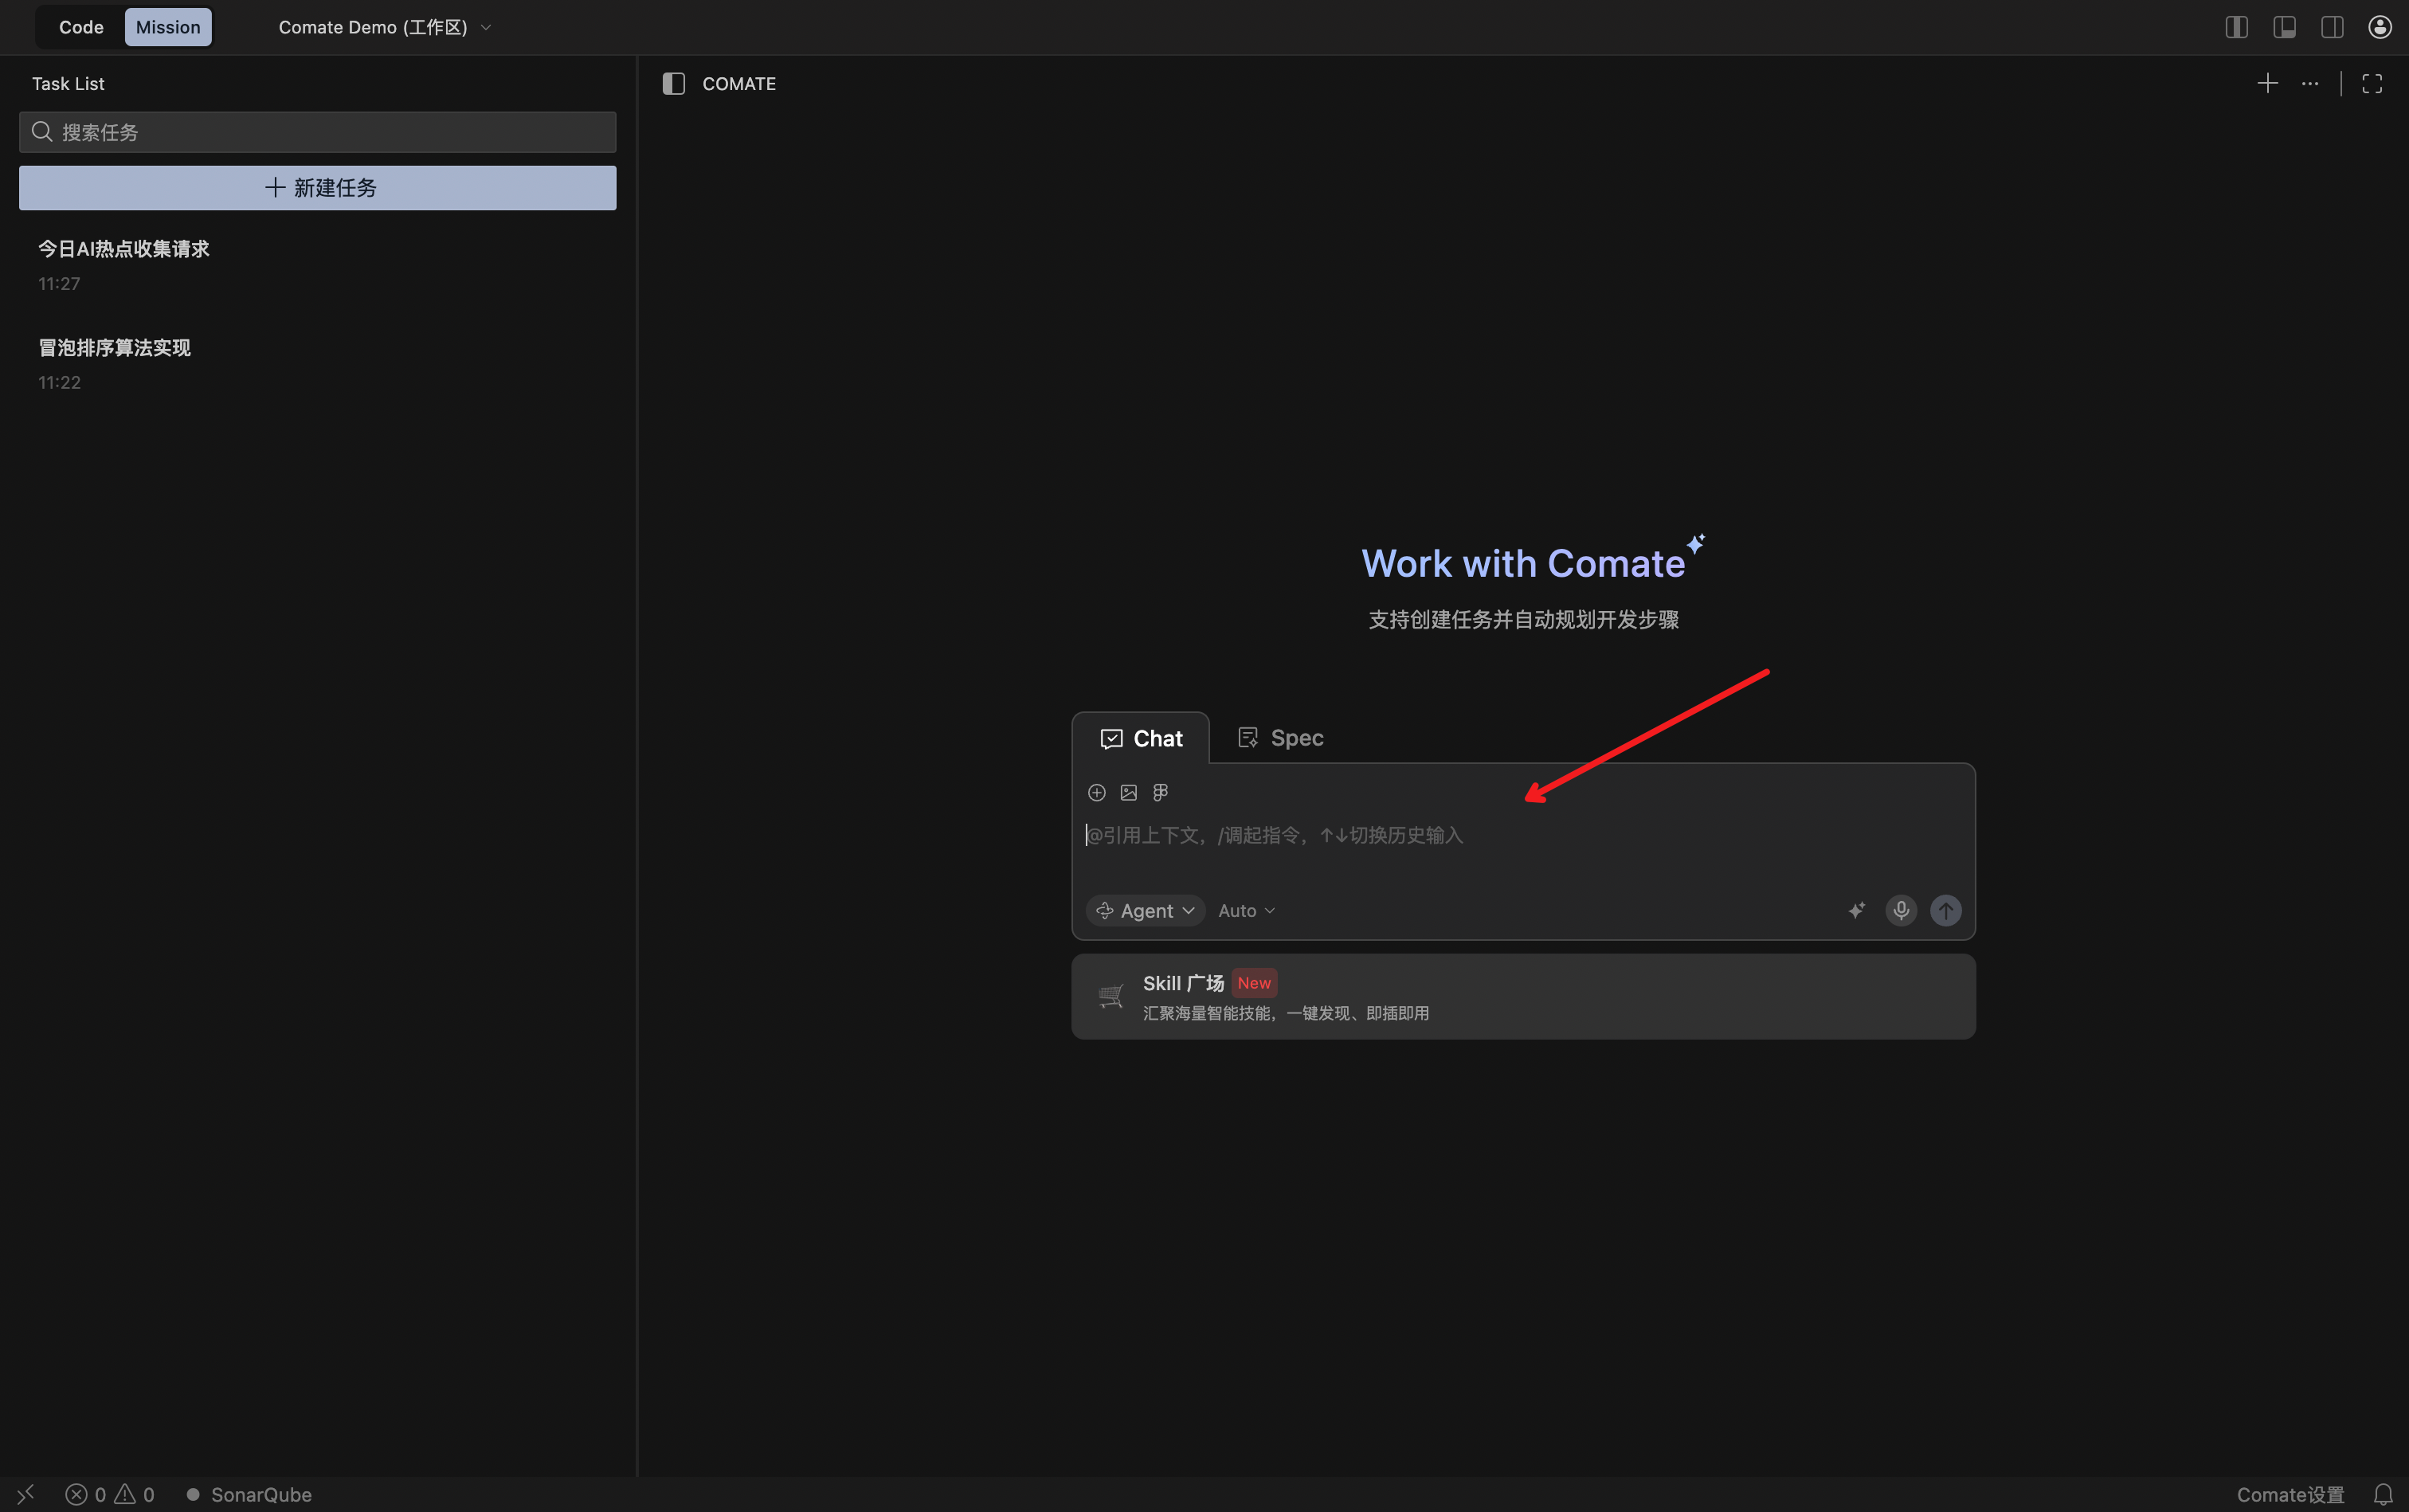2409x1512 pixels.
Task: Click the red New badge beside Skill 广场
Action: tap(1254, 984)
